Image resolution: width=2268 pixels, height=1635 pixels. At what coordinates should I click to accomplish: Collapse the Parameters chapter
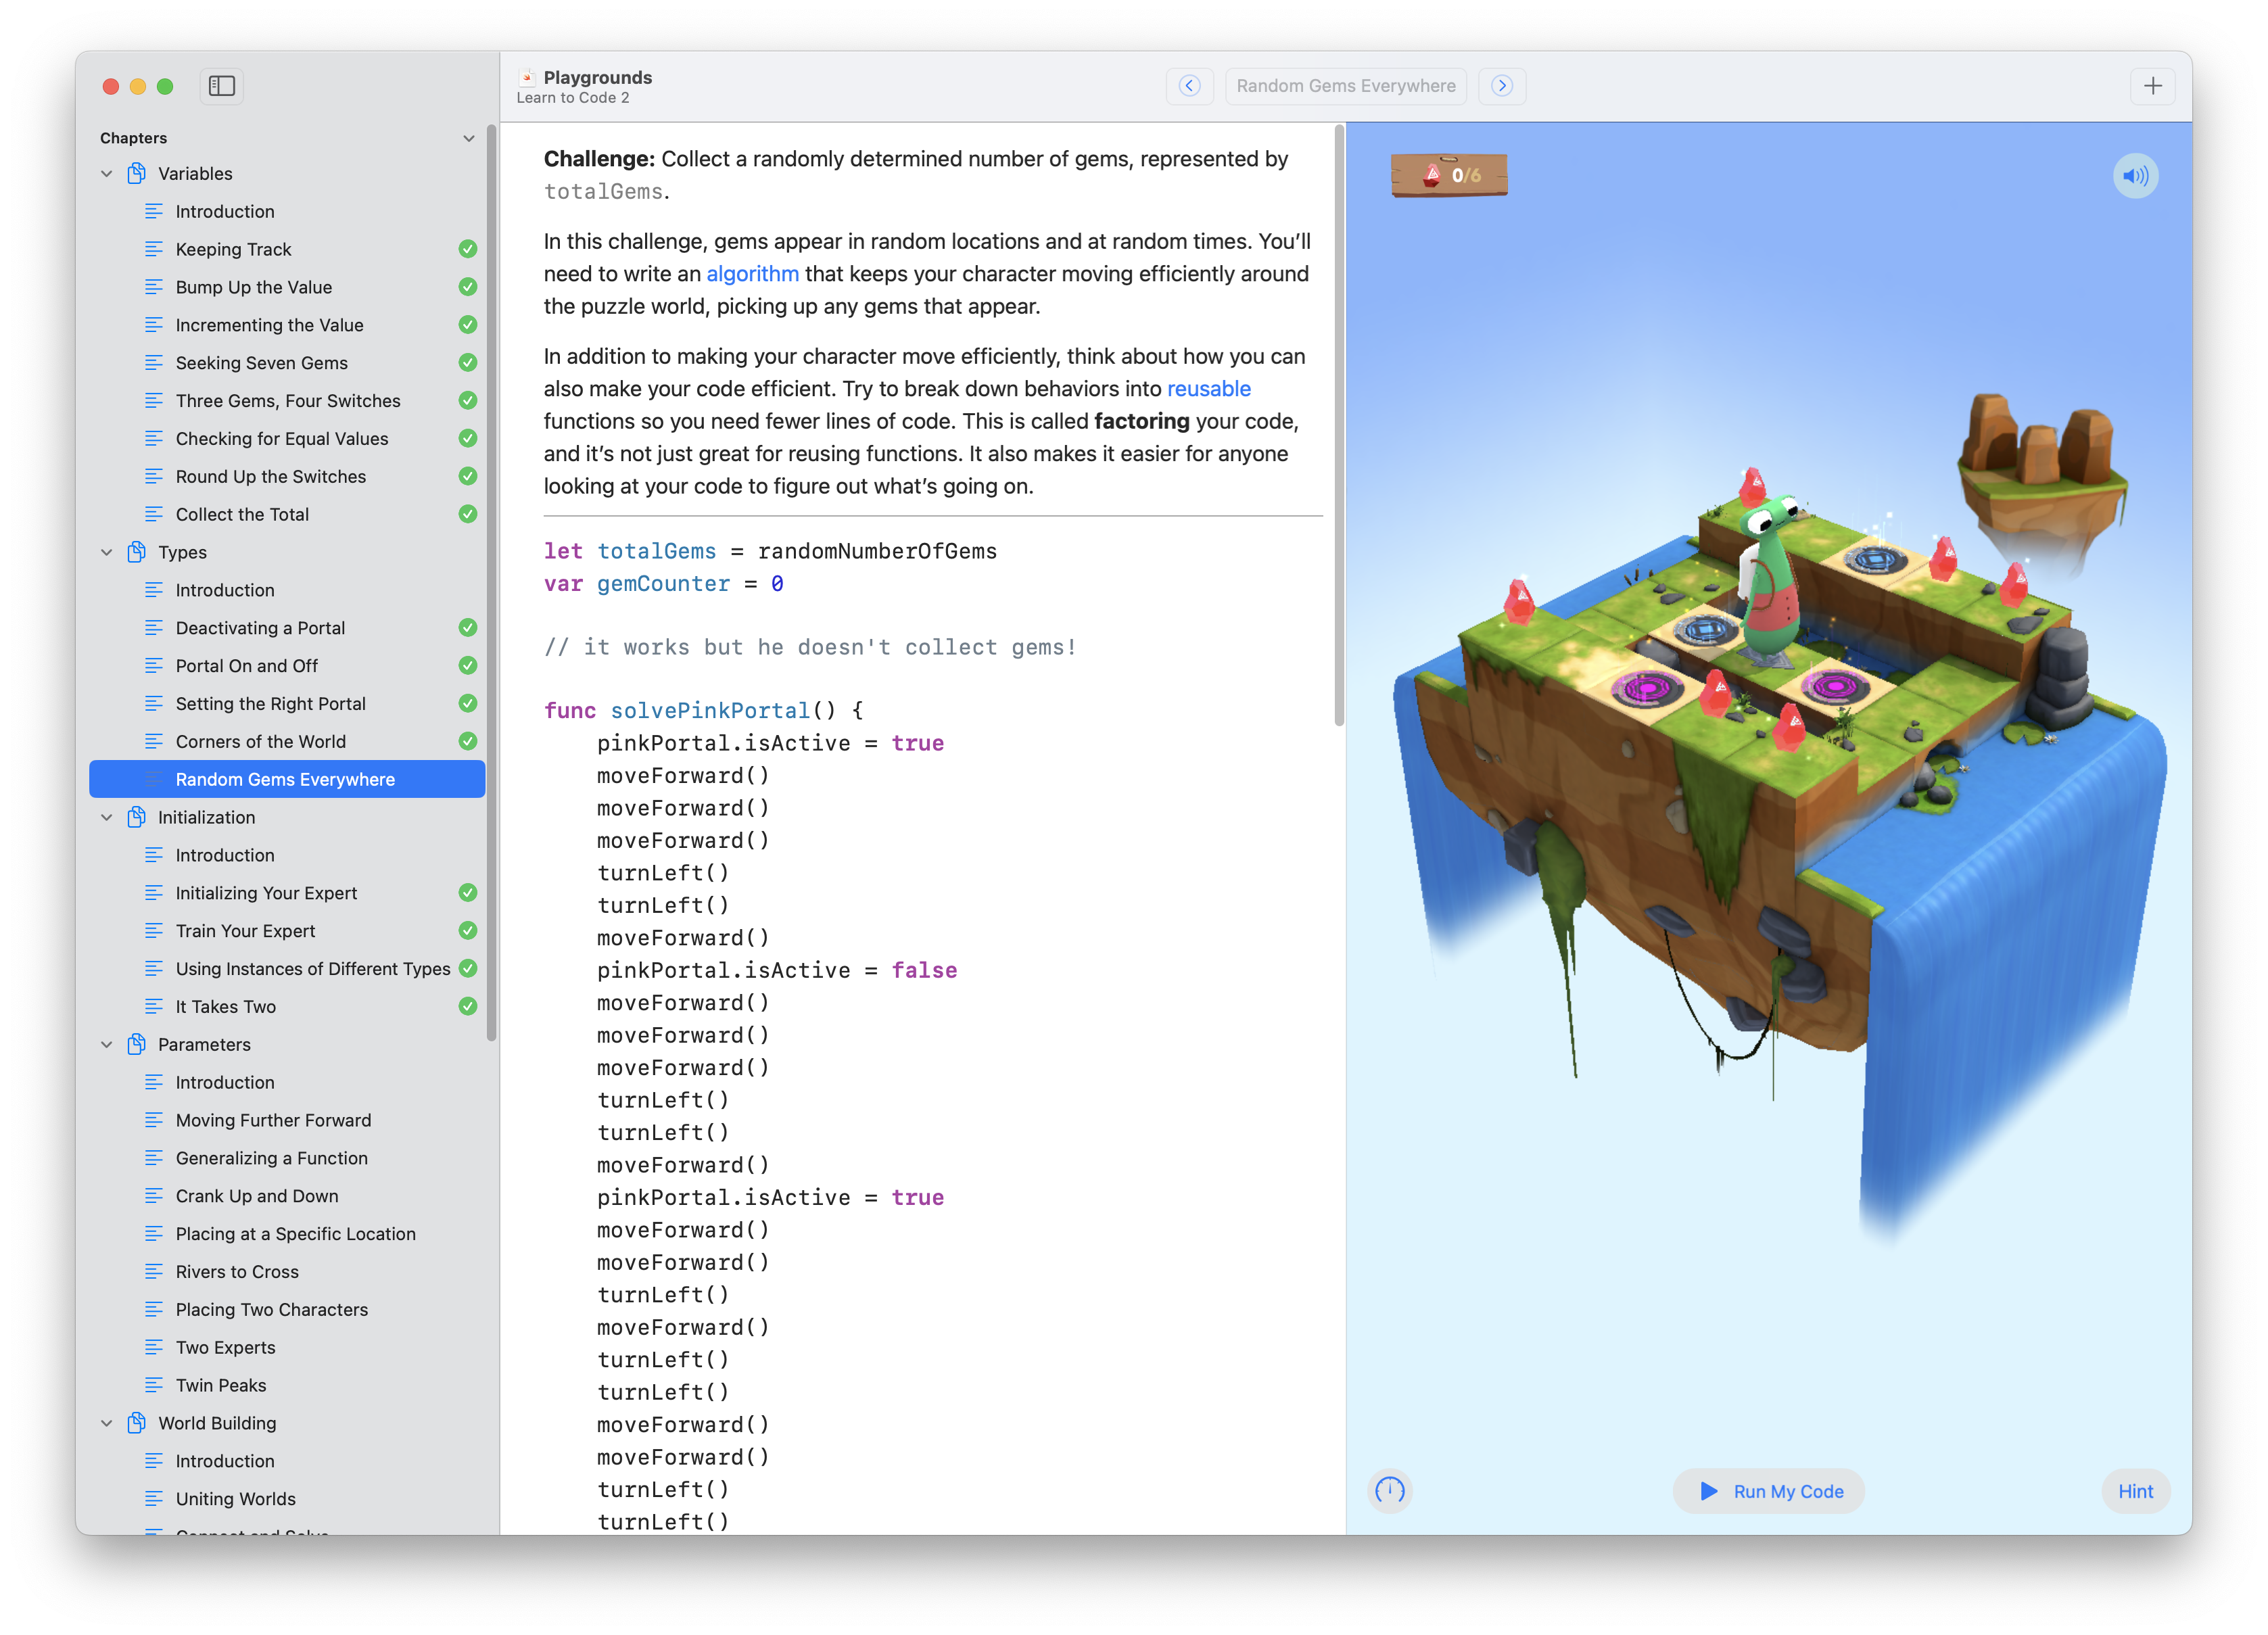[x=107, y=1044]
